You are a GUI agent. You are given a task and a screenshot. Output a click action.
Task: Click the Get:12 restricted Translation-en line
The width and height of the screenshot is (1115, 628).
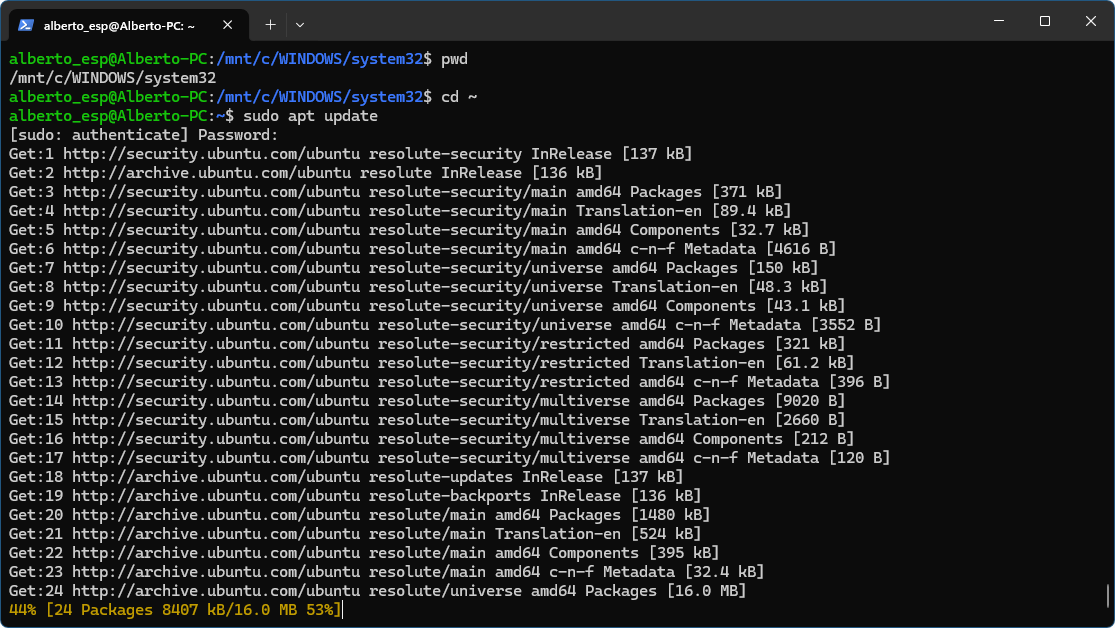[432, 363]
